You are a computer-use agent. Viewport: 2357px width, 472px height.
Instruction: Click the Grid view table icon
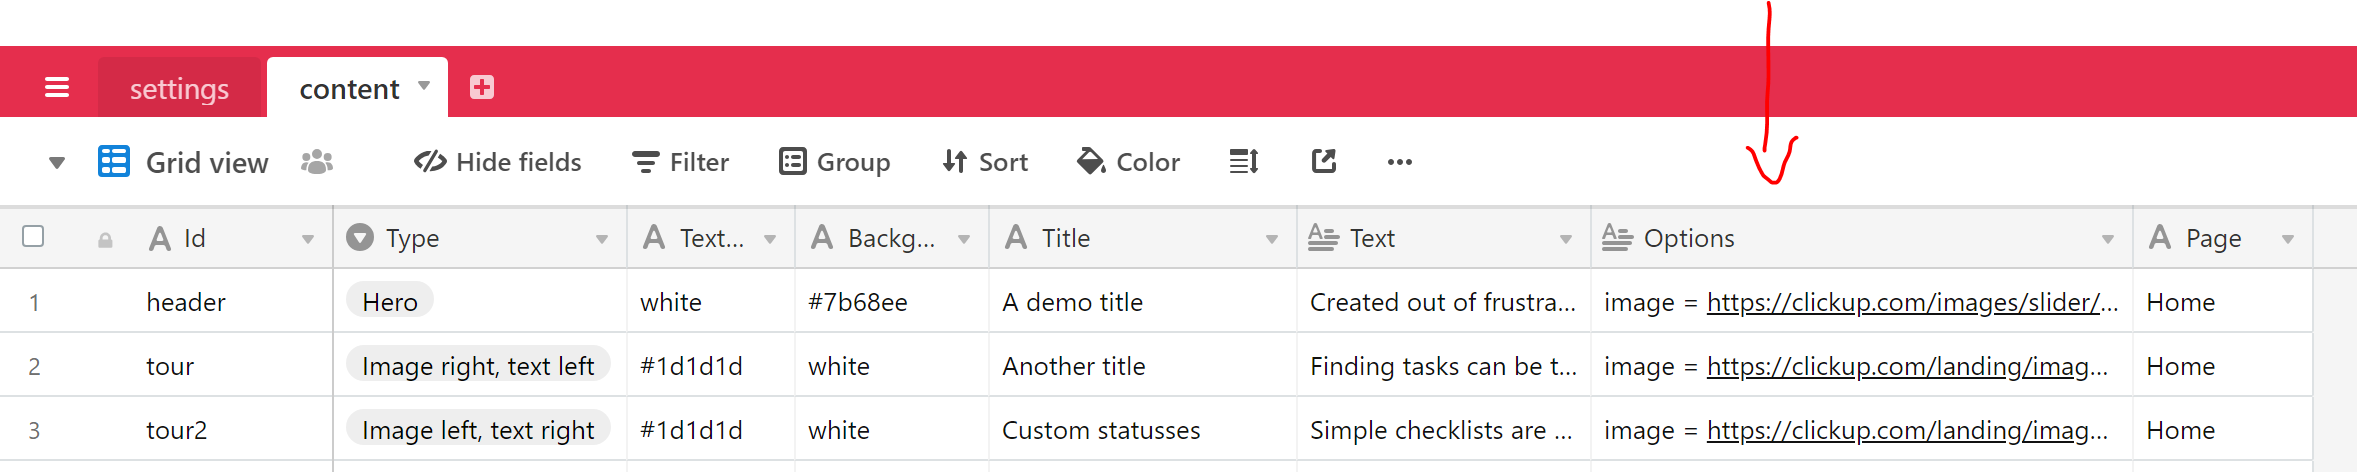[114, 161]
